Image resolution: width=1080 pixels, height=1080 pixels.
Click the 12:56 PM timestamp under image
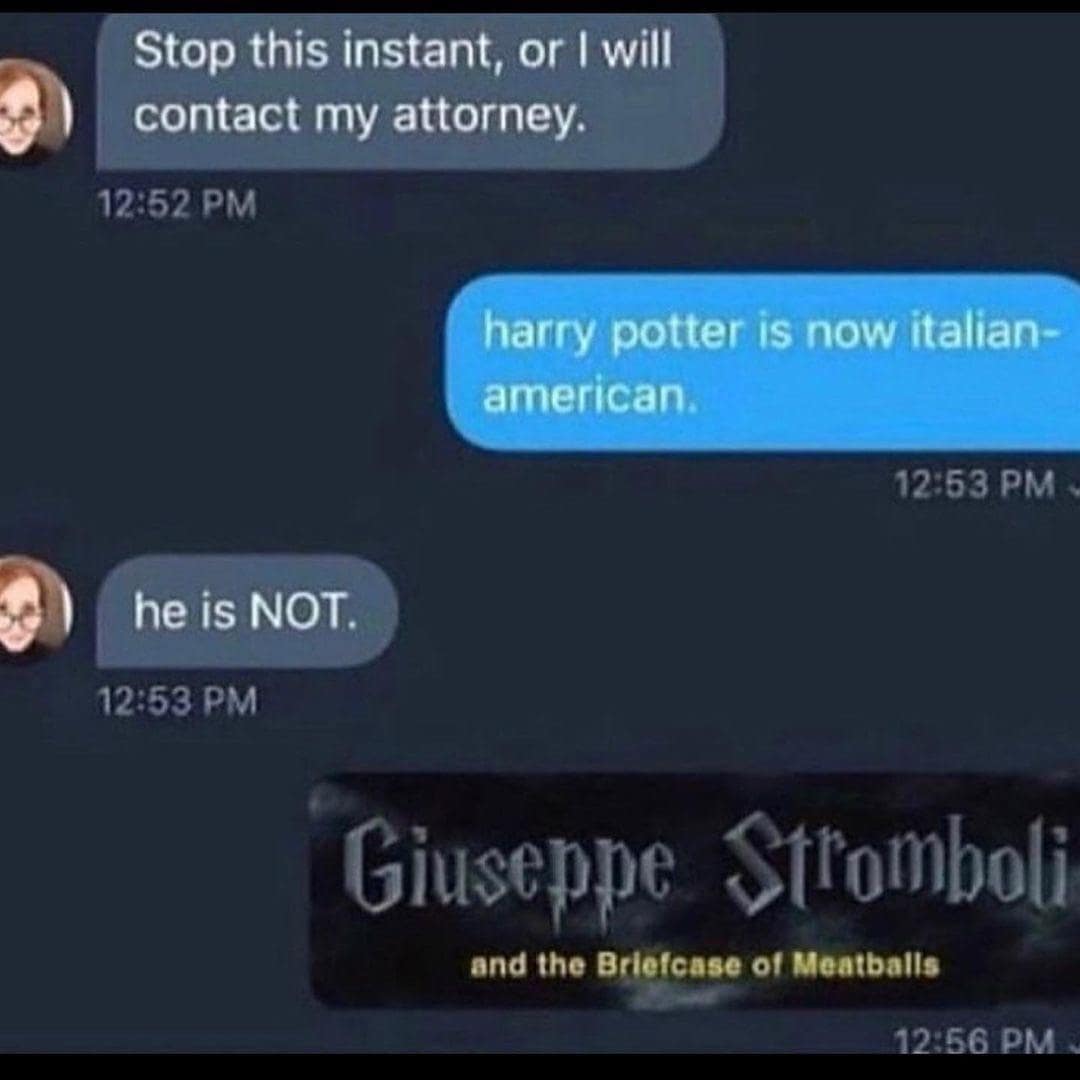(x=975, y=1039)
